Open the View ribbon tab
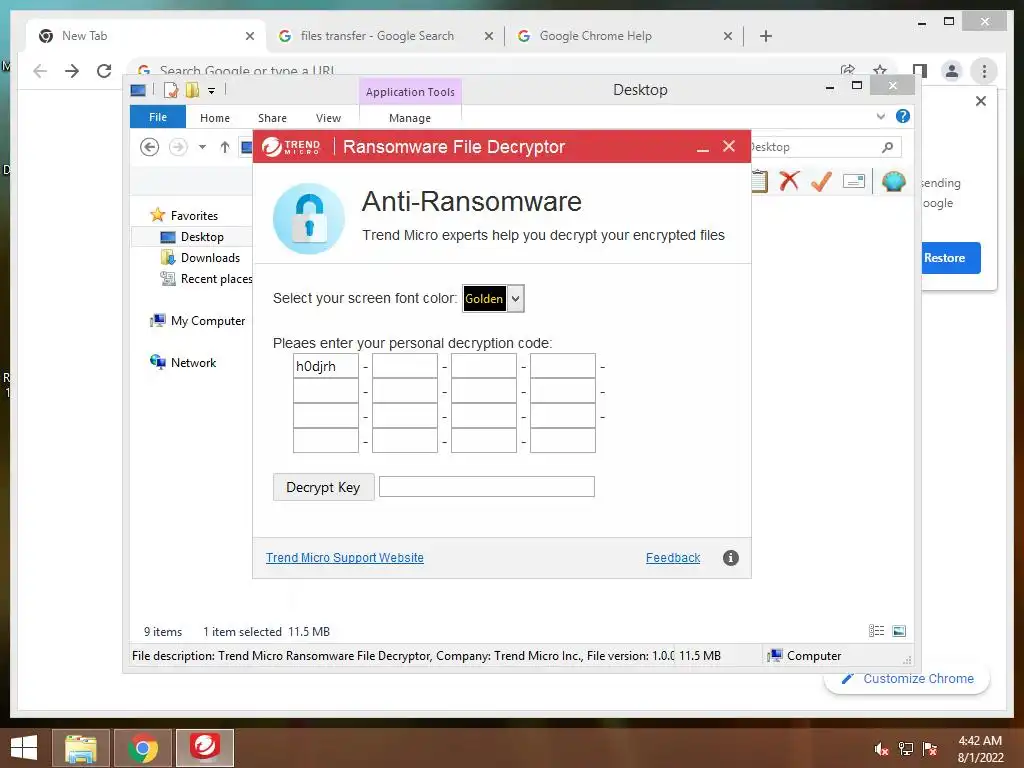The width and height of the screenshot is (1024, 768). pos(328,118)
